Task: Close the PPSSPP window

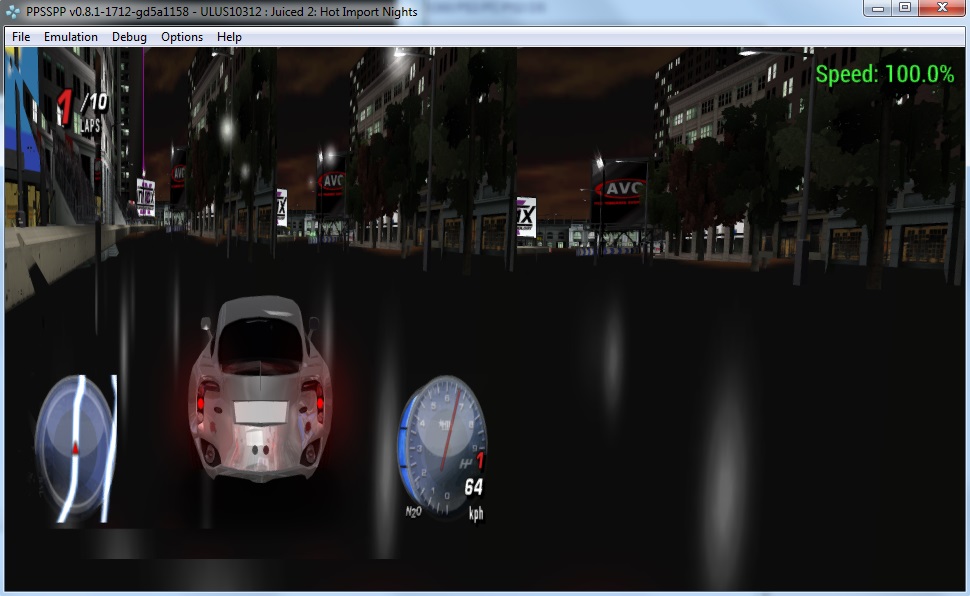Action: coord(942,8)
